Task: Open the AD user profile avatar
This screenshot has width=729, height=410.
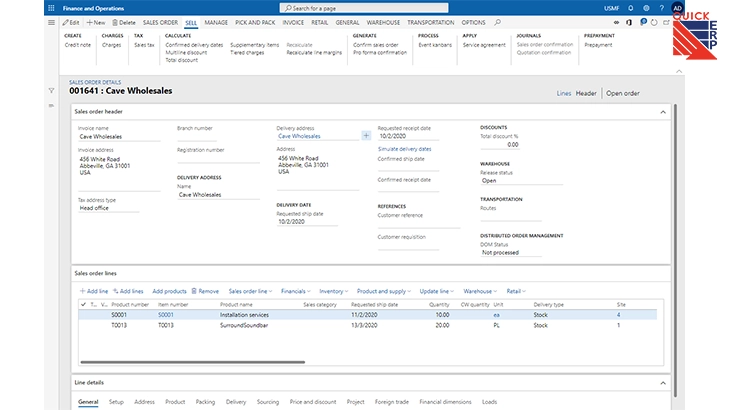Action: [x=677, y=8]
